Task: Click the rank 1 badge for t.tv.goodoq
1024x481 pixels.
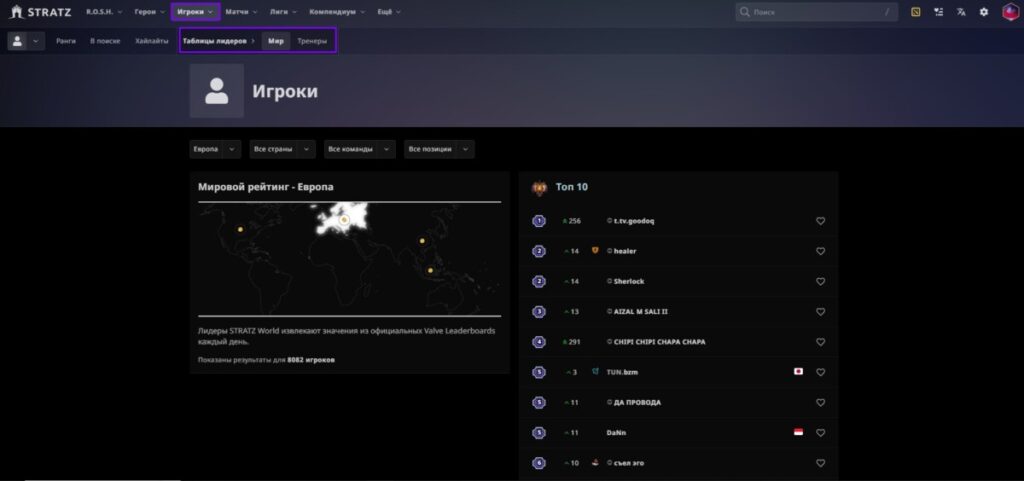Action: [539, 221]
